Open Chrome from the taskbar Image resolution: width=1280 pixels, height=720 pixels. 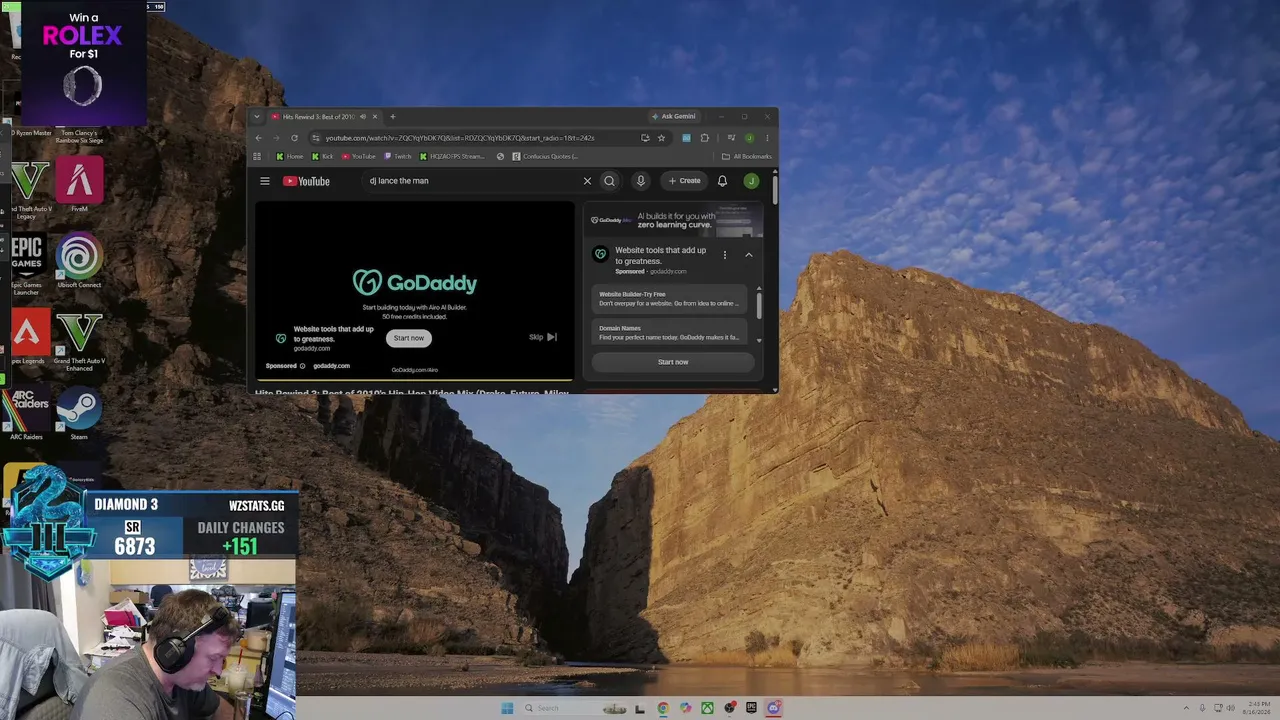click(663, 708)
